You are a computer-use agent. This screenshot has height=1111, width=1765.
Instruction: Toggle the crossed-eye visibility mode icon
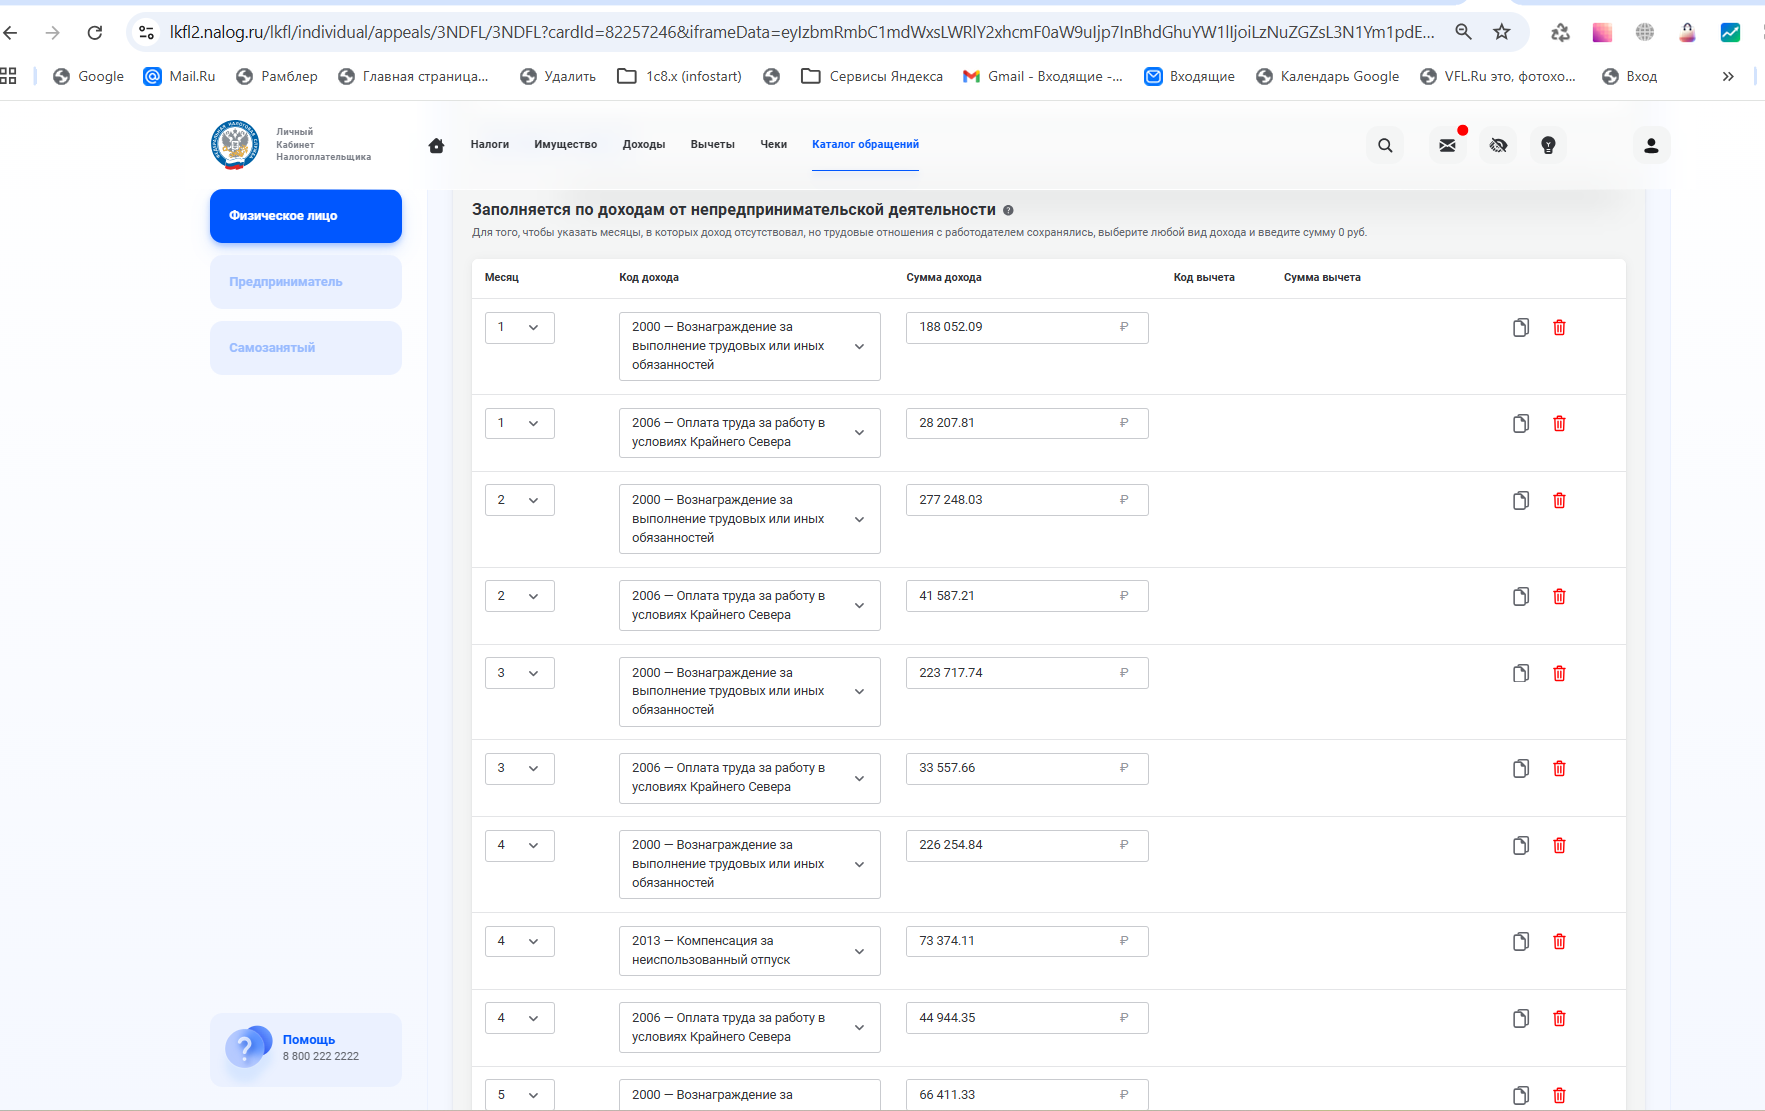click(1498, 145)
